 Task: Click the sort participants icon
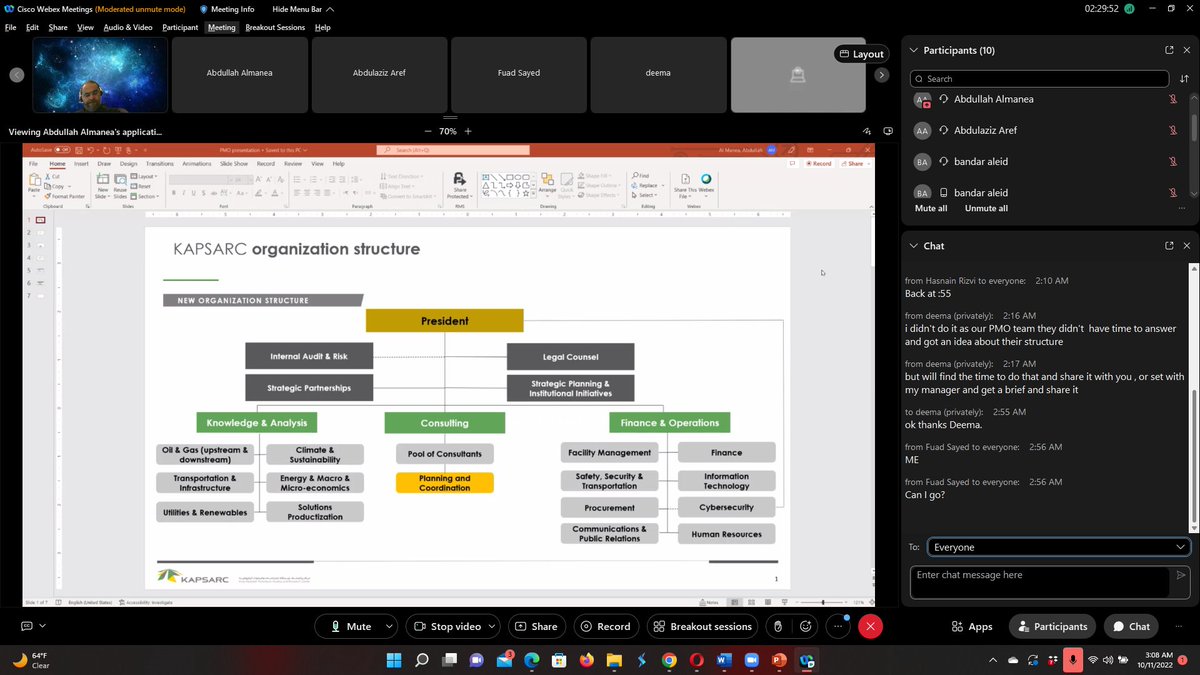[x=1184, y=78]
